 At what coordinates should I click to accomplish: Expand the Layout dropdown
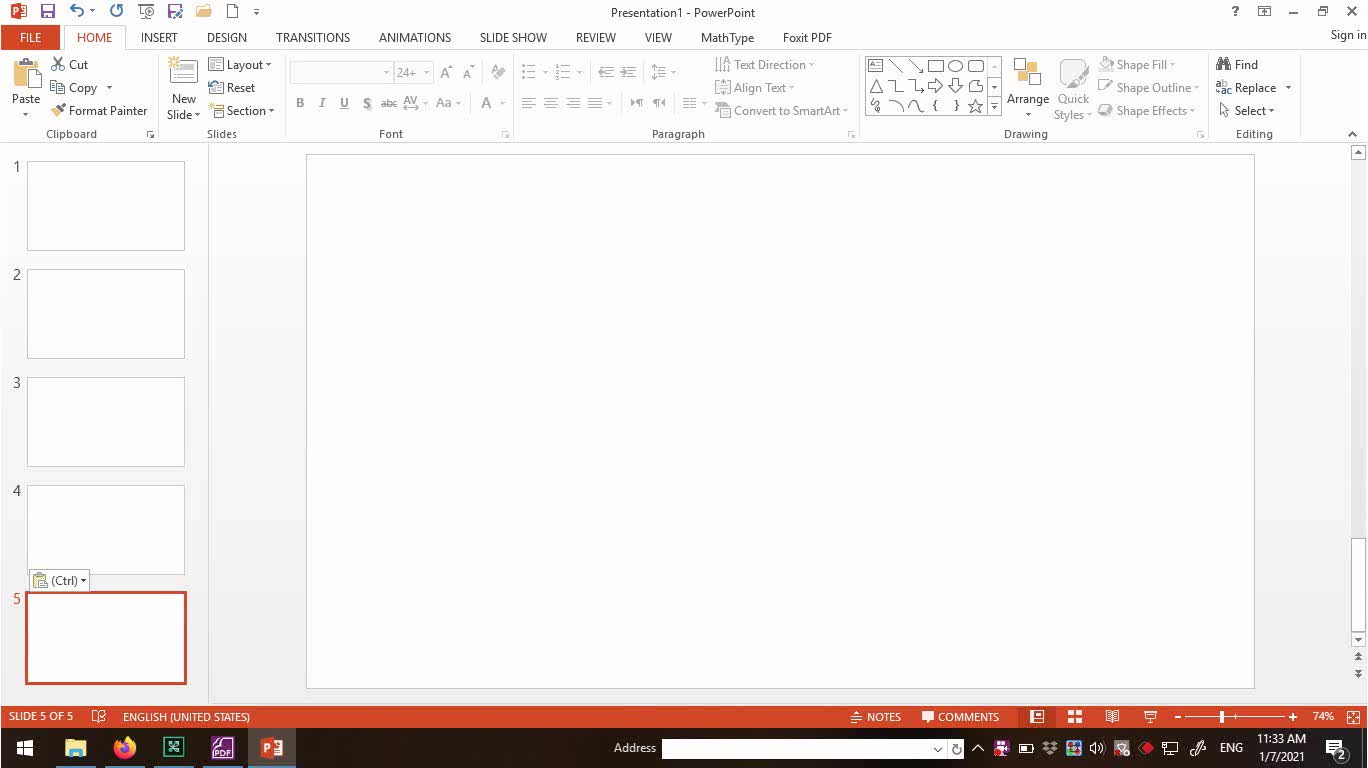click(241, 65)
